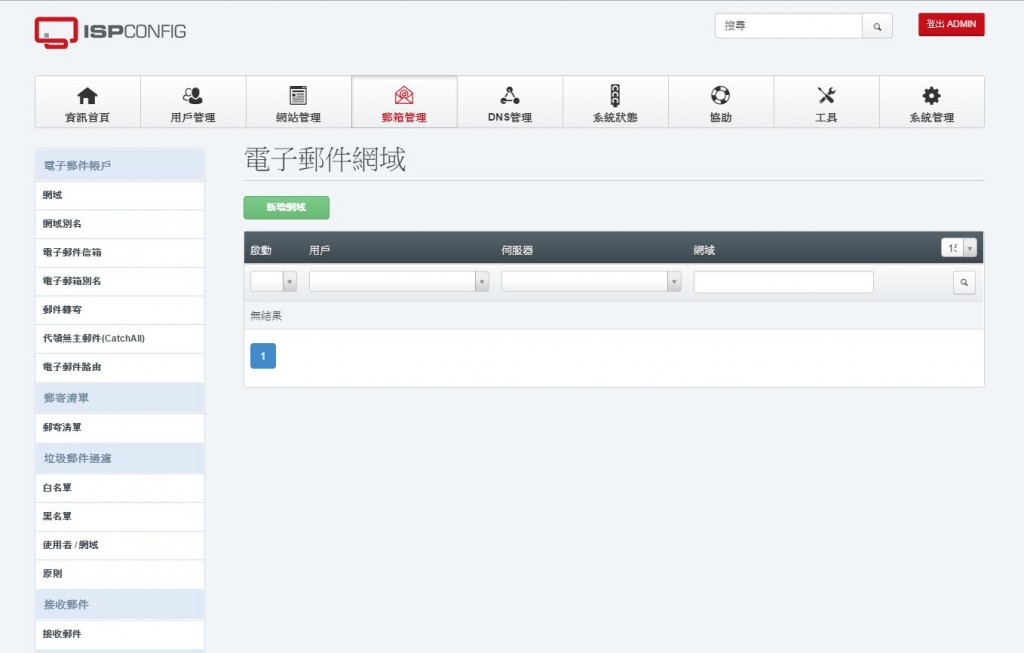Select 黑名單 in the sidebar

(120, 517)
